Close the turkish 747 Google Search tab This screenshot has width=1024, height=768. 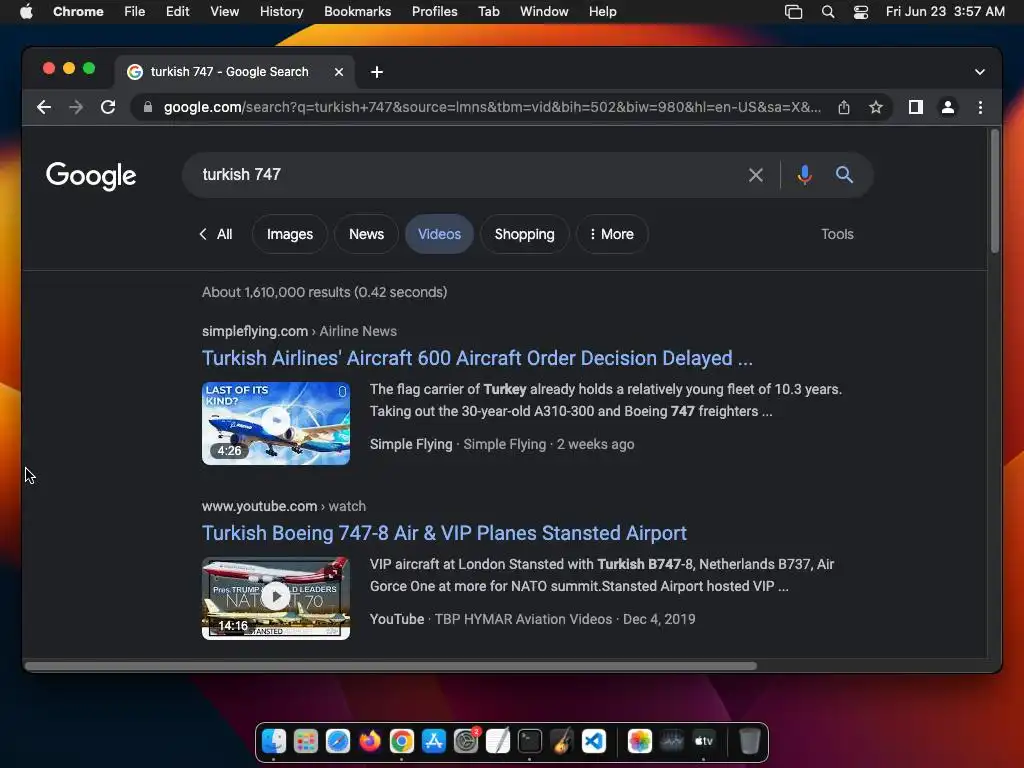point(339,72)
